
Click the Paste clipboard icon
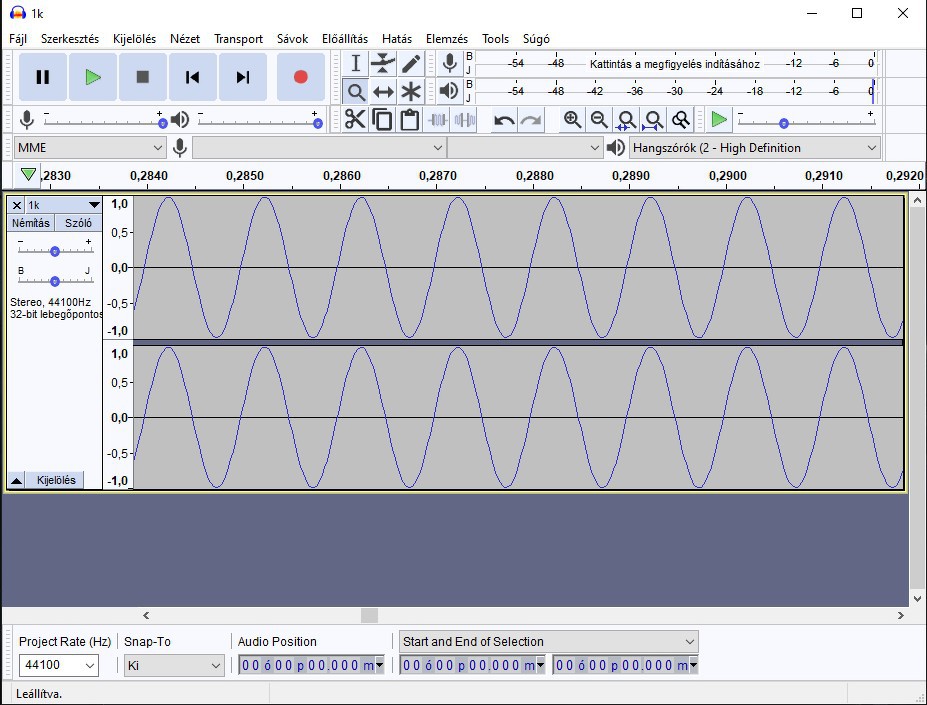(410, 120)
